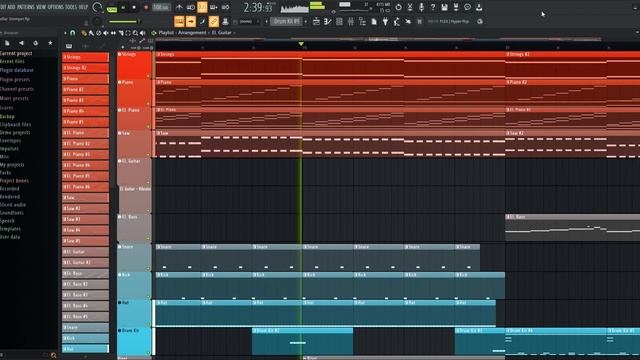Select the playlist Select tool
The image size is (640, 360).
tap(128, 33)
